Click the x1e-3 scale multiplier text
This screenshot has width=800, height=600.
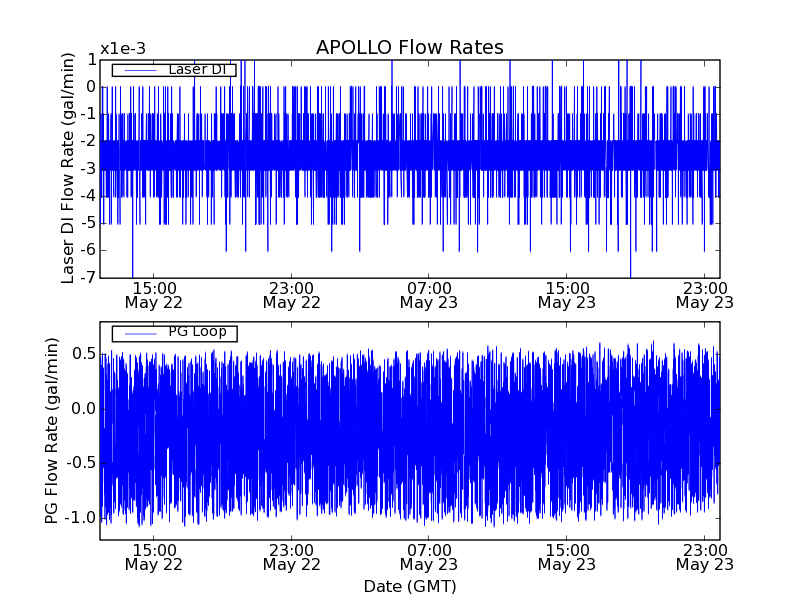pyautogui.click(x=122, y=49)
